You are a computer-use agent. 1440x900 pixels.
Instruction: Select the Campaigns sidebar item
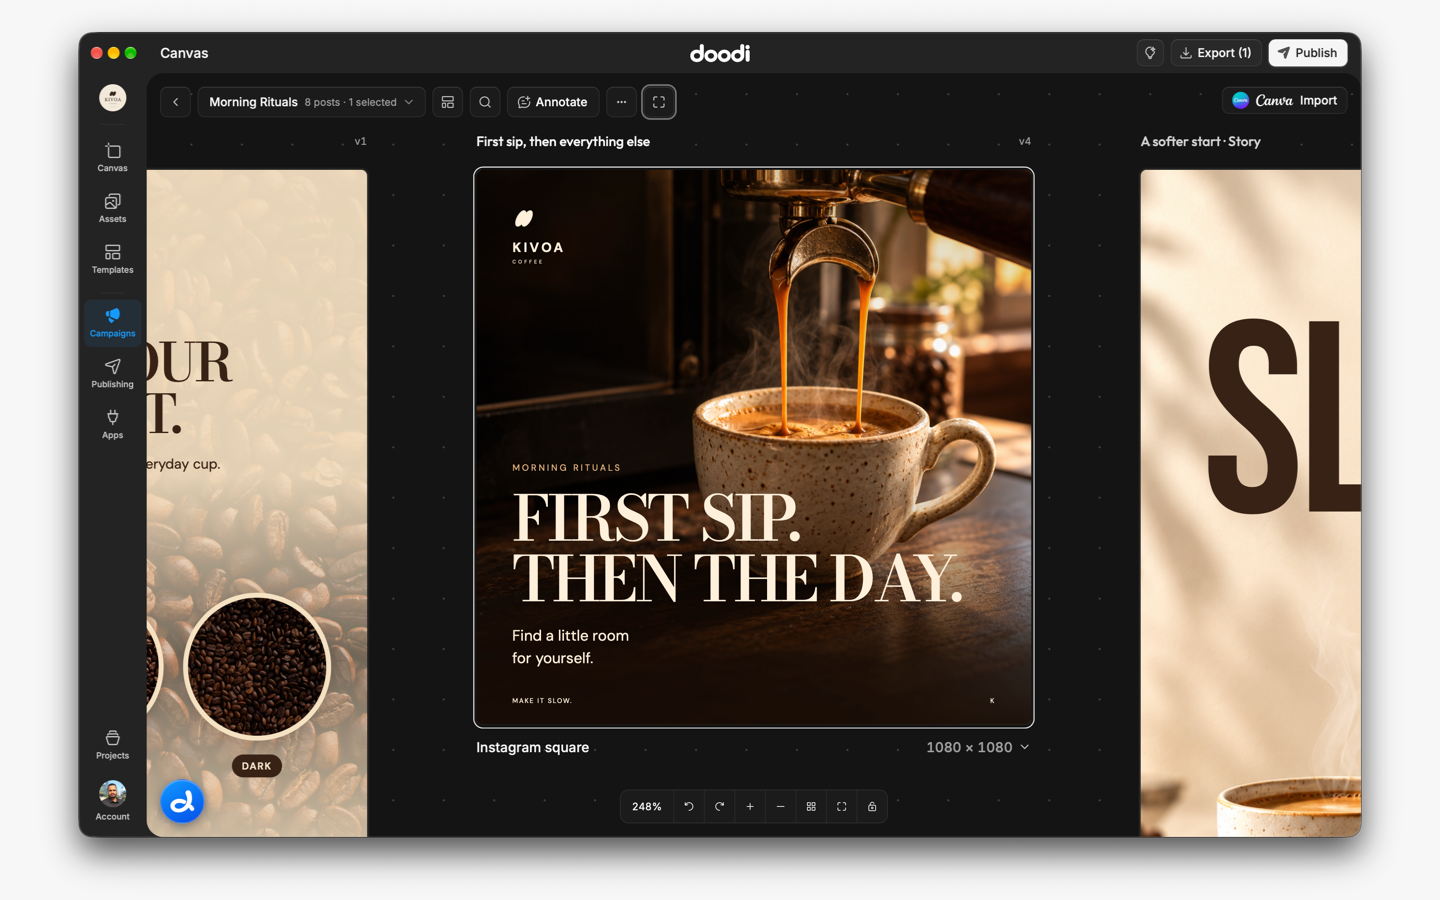112,322
